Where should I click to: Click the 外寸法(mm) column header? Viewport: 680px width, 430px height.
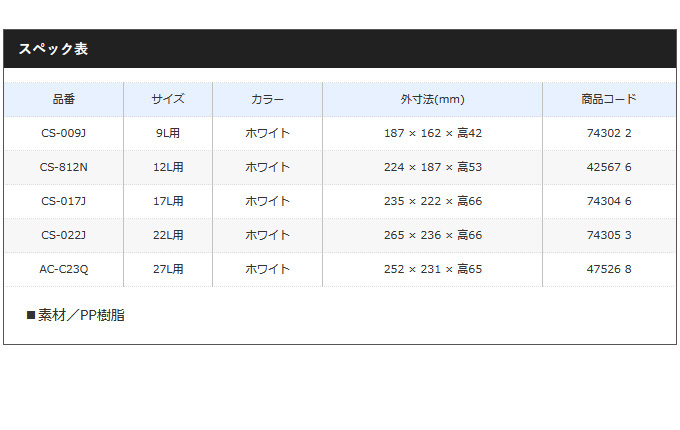click(432, 99)
